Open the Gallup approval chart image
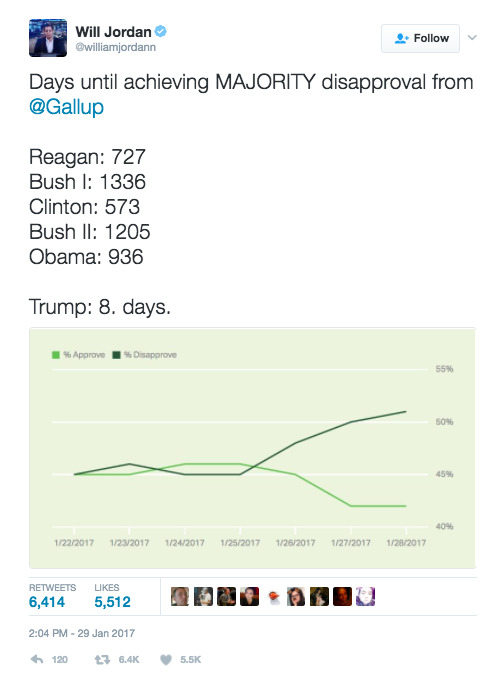The height and width of the screenshot is (686, 501). pos(252,448)
